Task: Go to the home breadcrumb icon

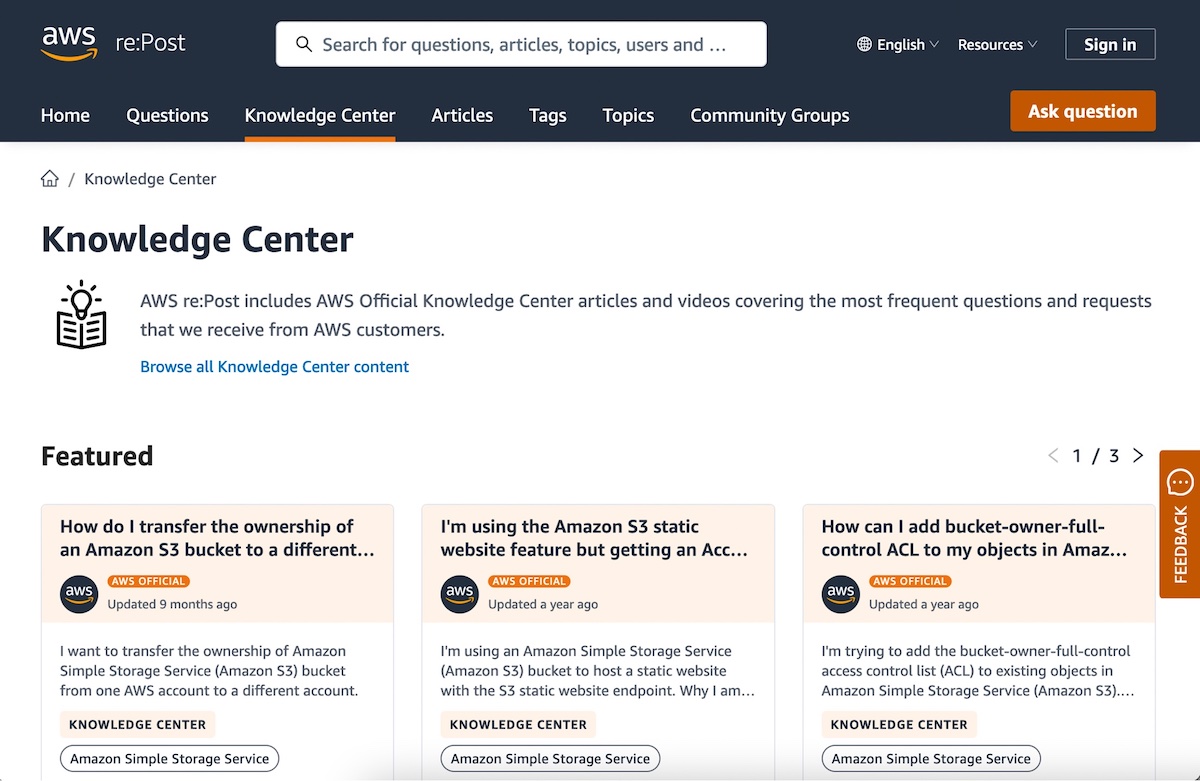Action: tap(49, 179)
